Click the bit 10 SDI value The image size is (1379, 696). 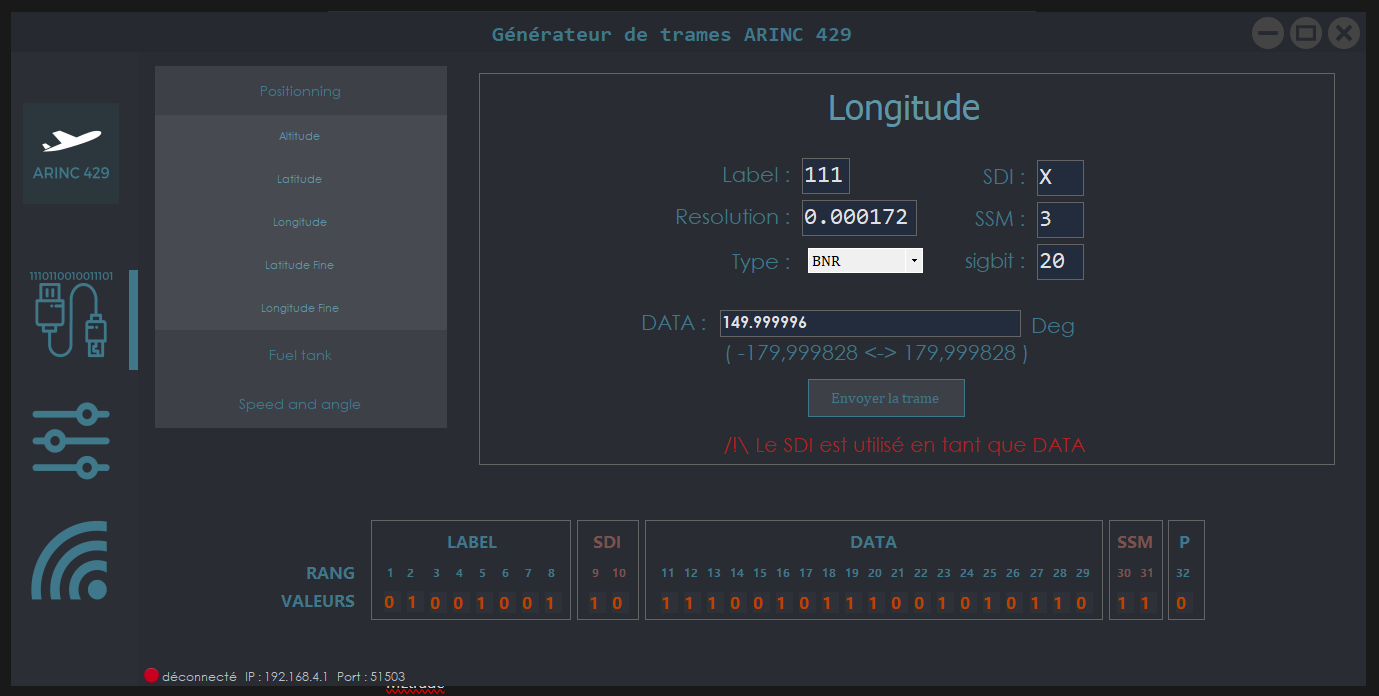[618, 603]
